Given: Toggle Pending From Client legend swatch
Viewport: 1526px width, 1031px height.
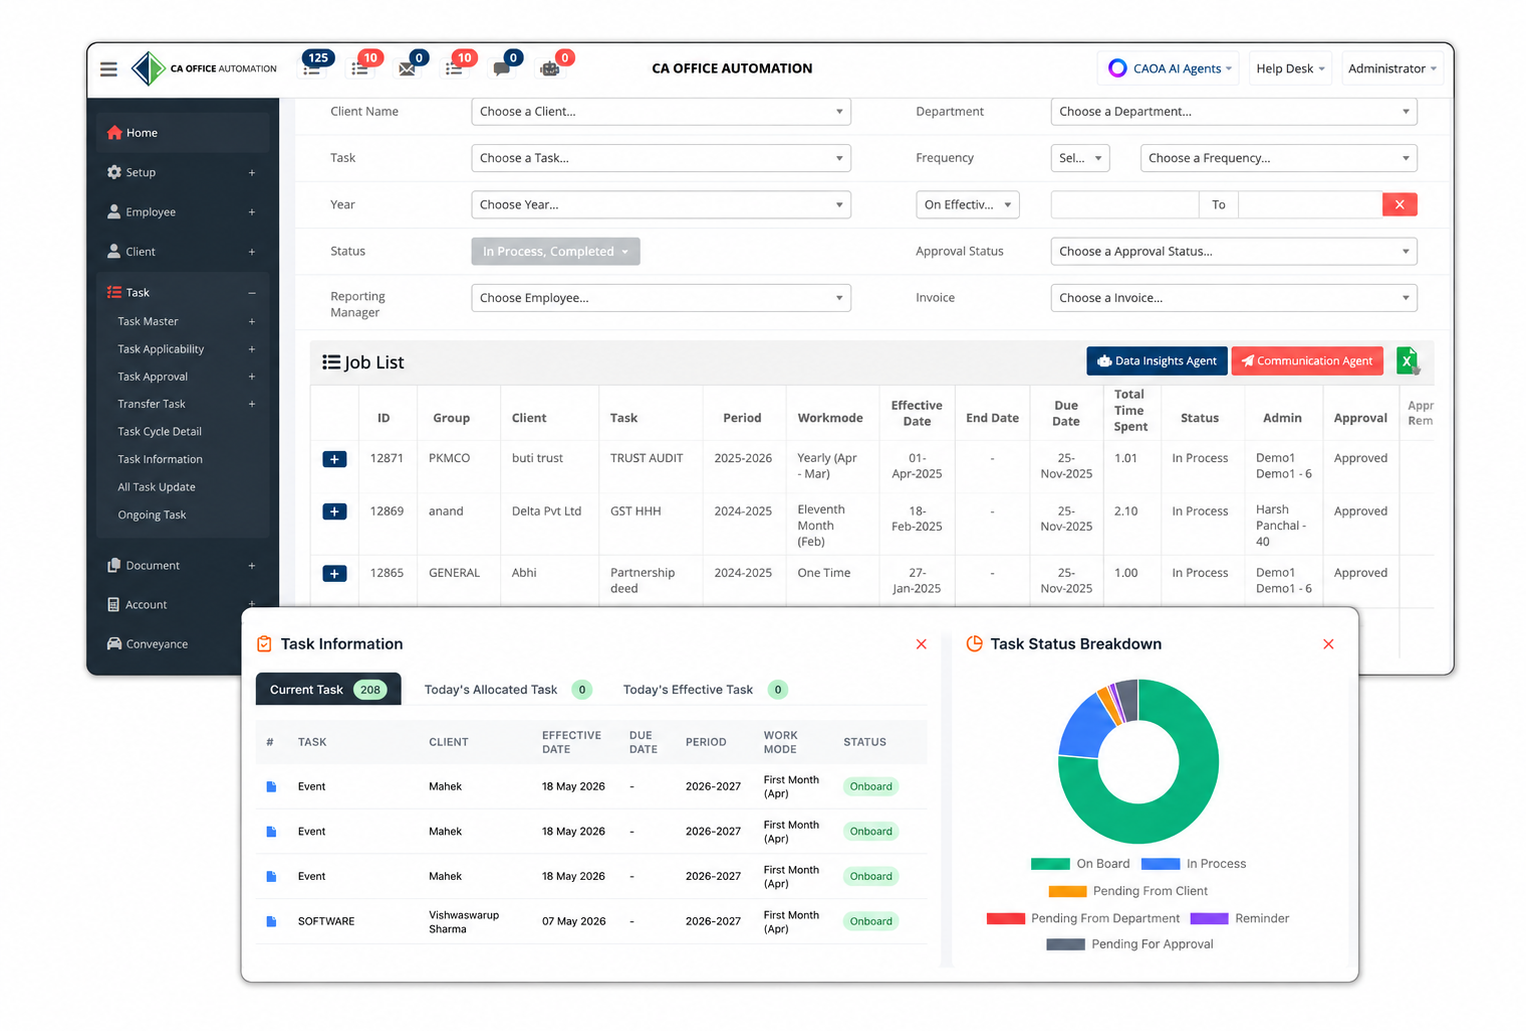Looking at the screenshot, I should click(1067, 891).
